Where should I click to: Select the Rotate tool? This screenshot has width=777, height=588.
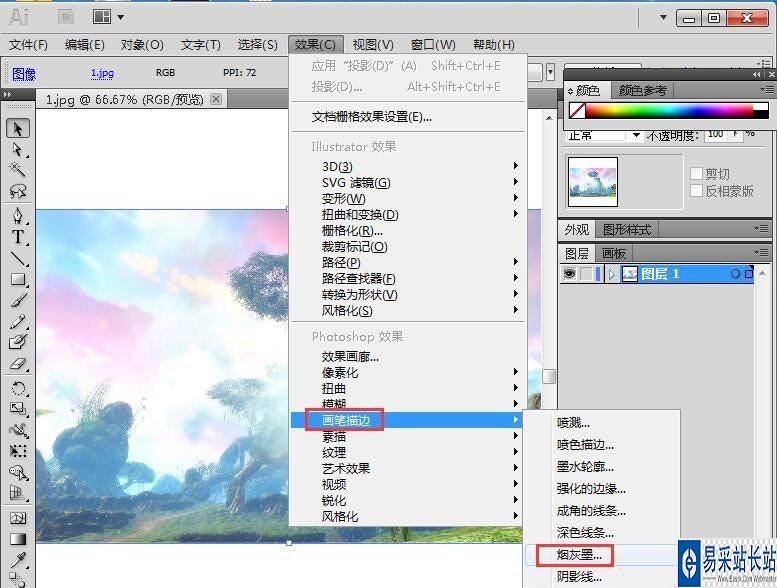[18, 387]
